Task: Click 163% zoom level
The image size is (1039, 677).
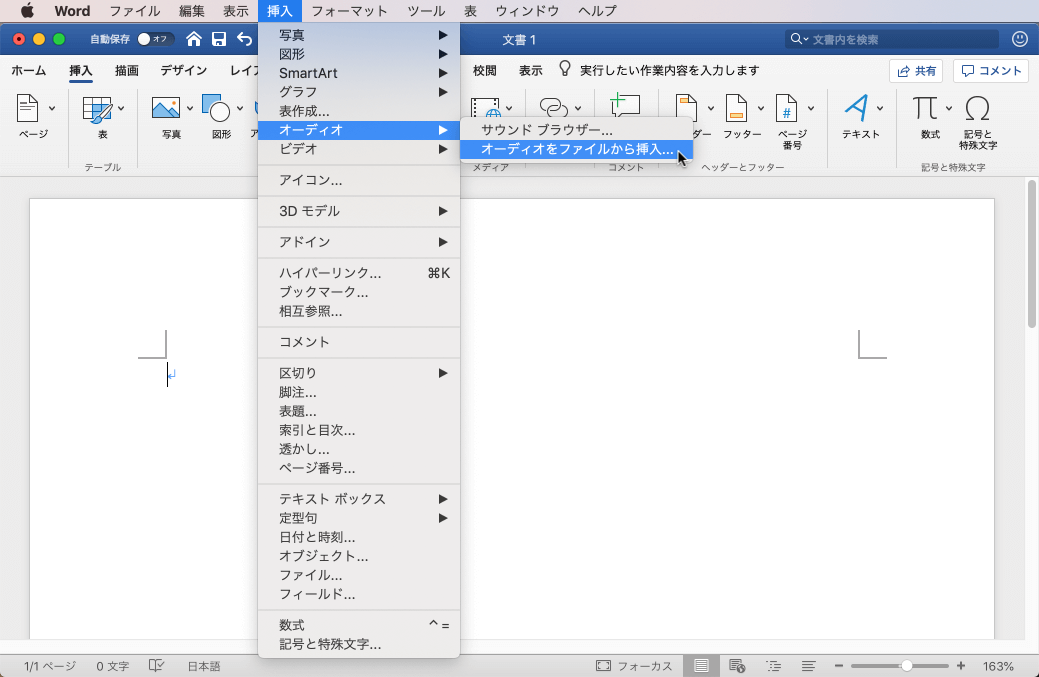Action: [998, 666]
